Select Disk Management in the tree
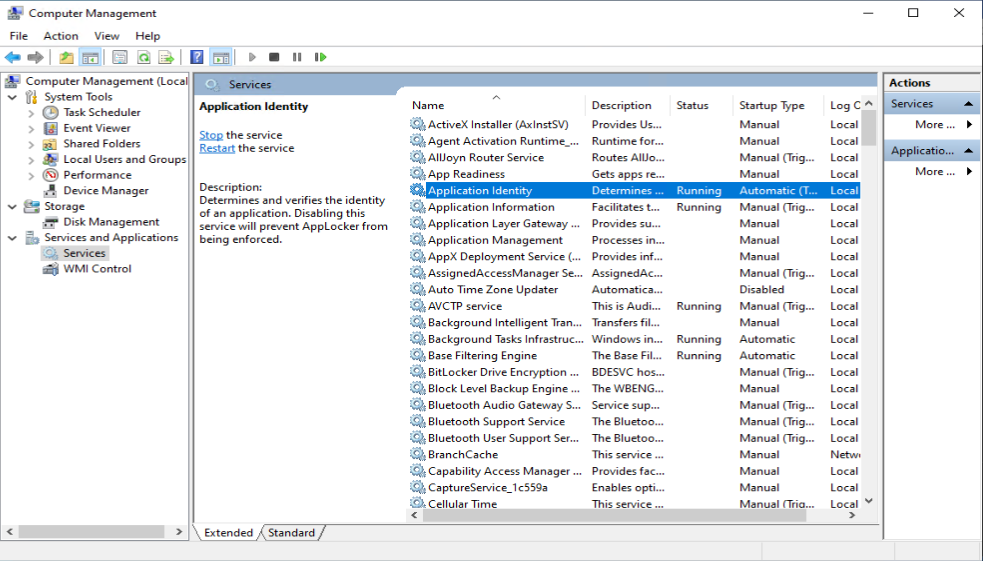 click(111, 222)
